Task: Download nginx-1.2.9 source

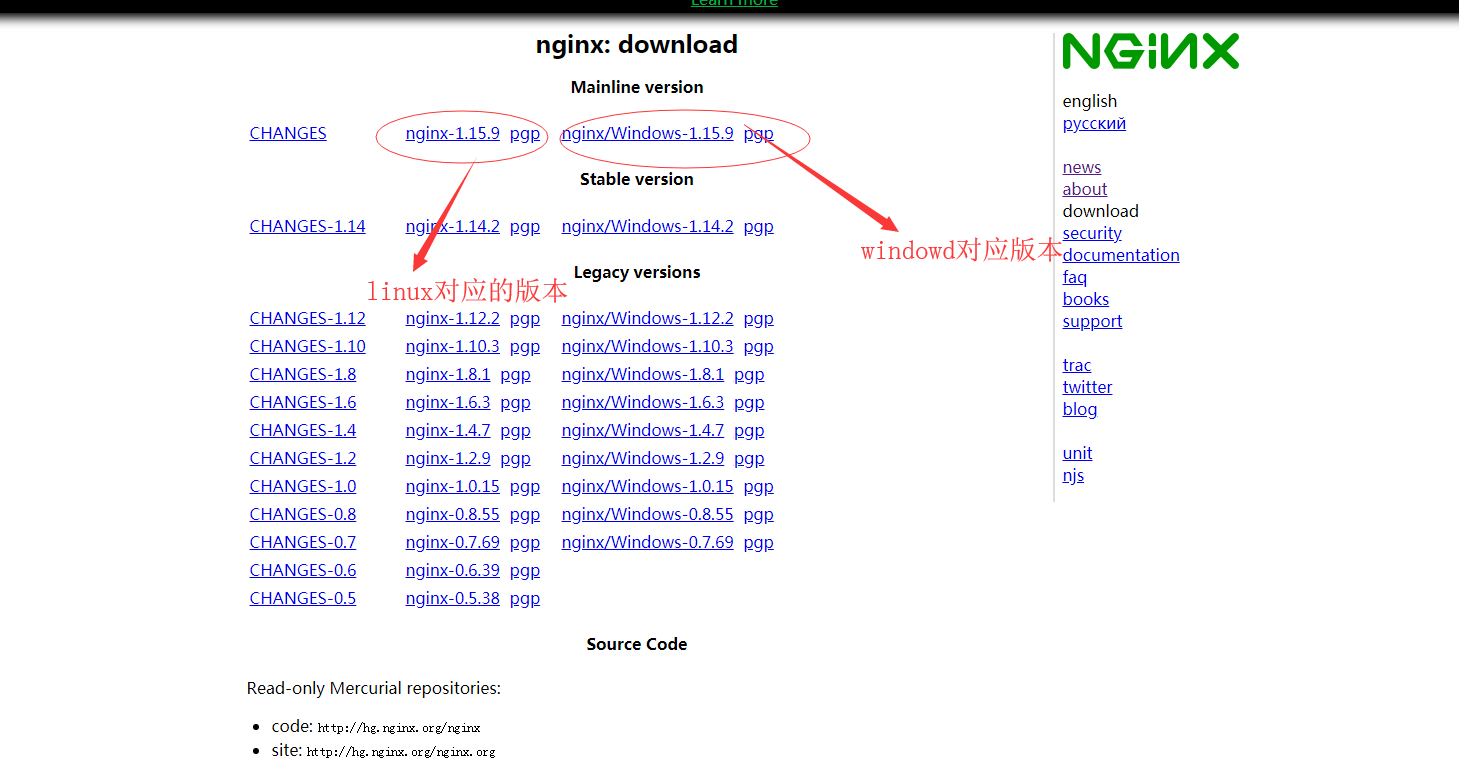Action: (448, 458)
